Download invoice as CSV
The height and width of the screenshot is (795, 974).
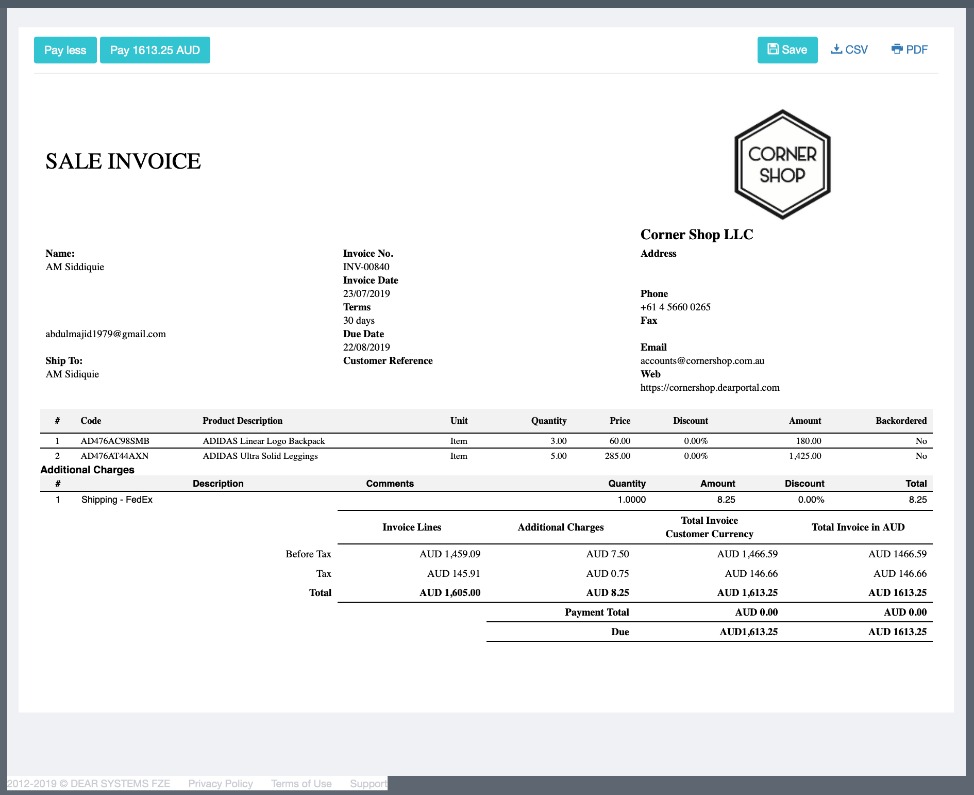click(849, 50)
